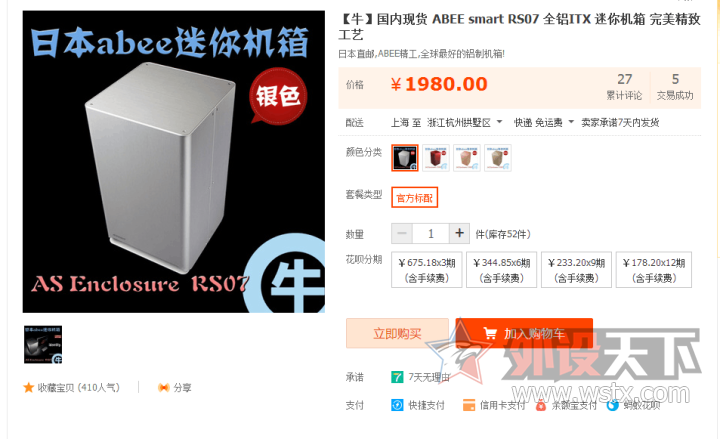Click the 立即购买 buy now button
Image resolution: width=720 pixels, height=439 pixels.
(x=397, y=333)
